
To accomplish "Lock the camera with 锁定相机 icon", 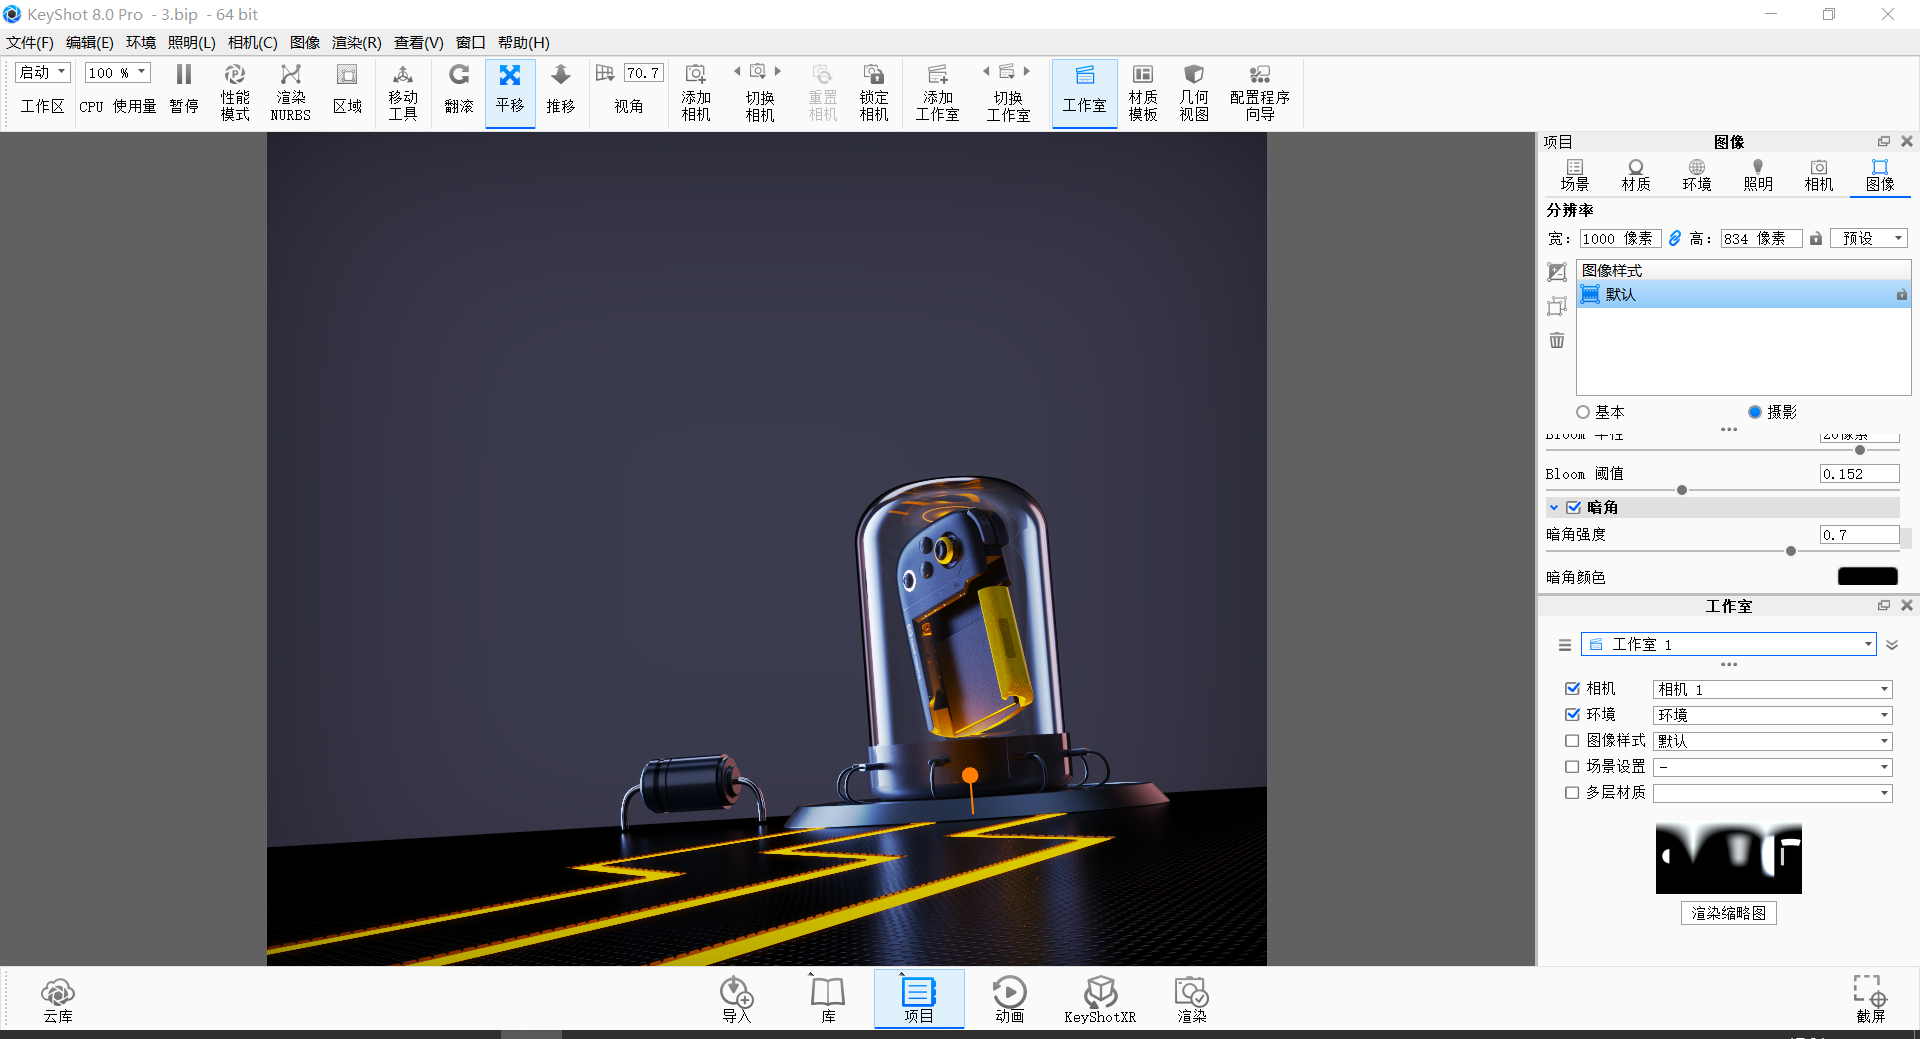I will [x=873, y=90].
